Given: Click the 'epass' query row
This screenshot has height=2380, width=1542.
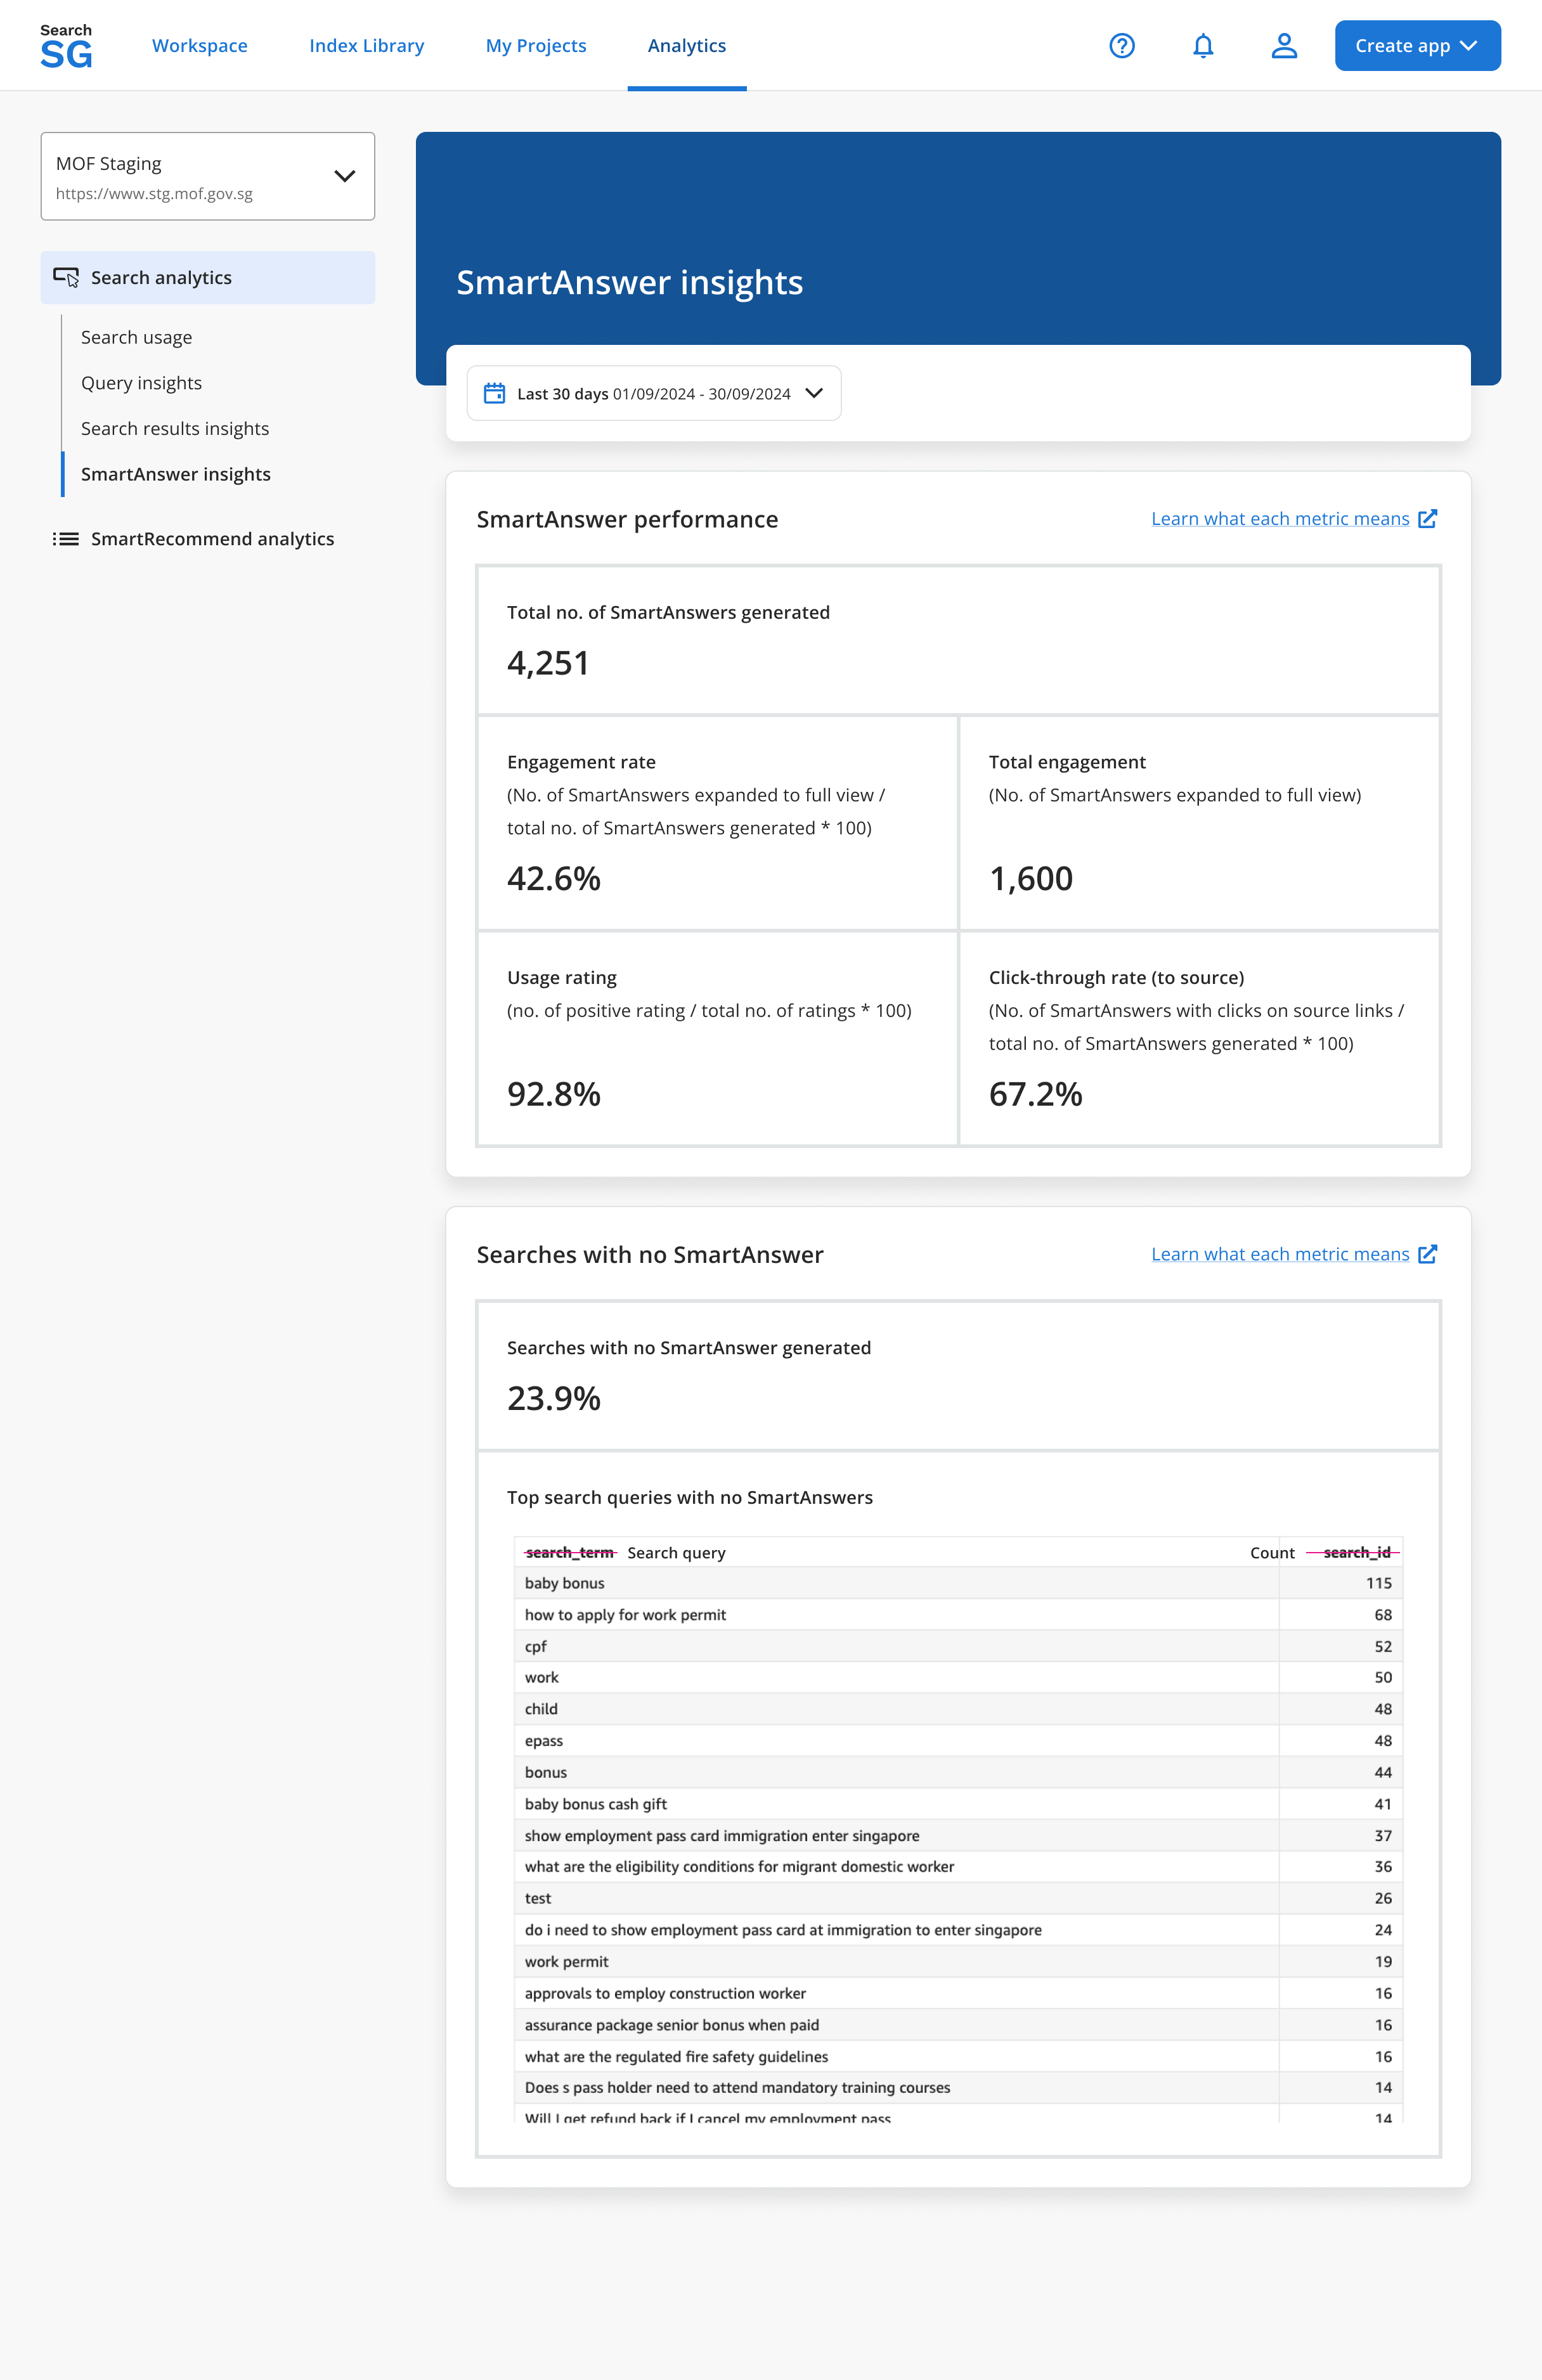Looking at the screenshot, I should pos(958,1741).
